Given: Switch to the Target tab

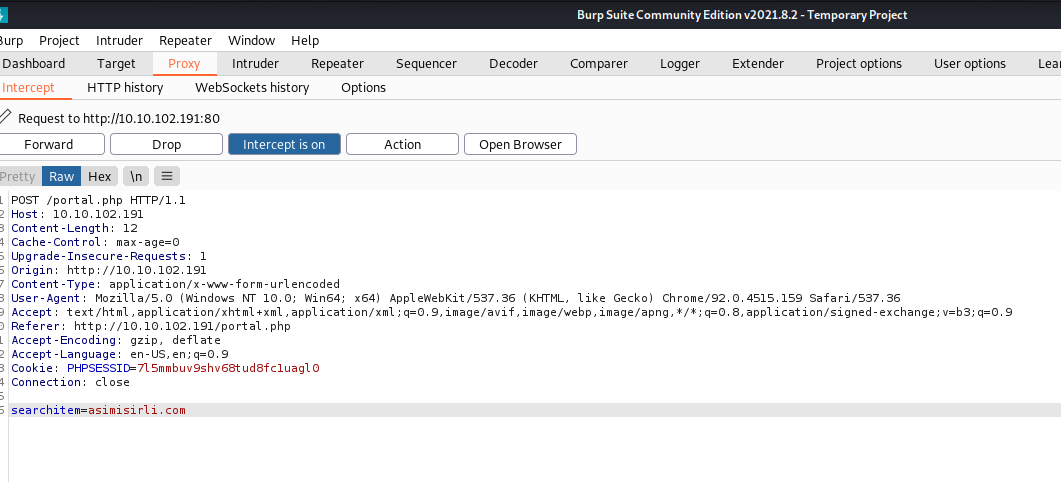Looking at the screenshot, I should point(116,64).
